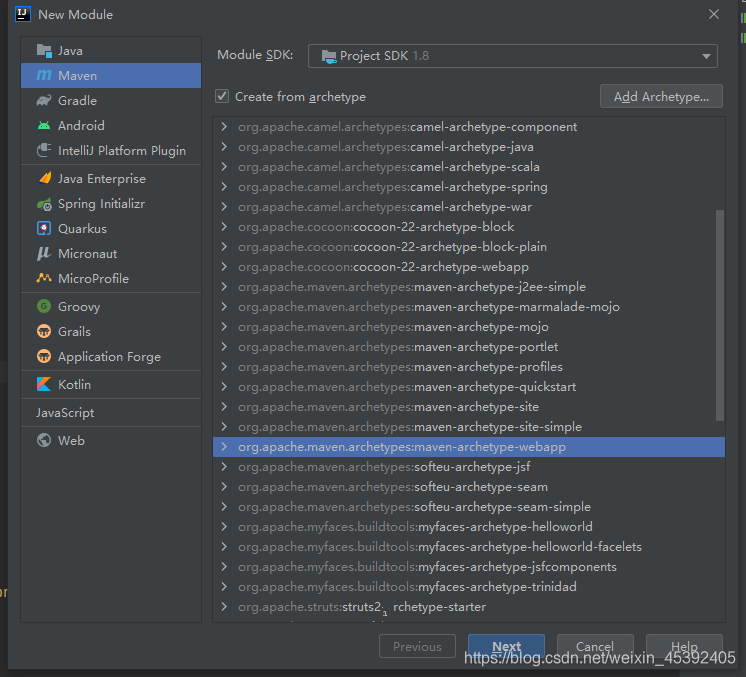Click the Grails icon
The image size is (746, 677).
pos(44,331)
